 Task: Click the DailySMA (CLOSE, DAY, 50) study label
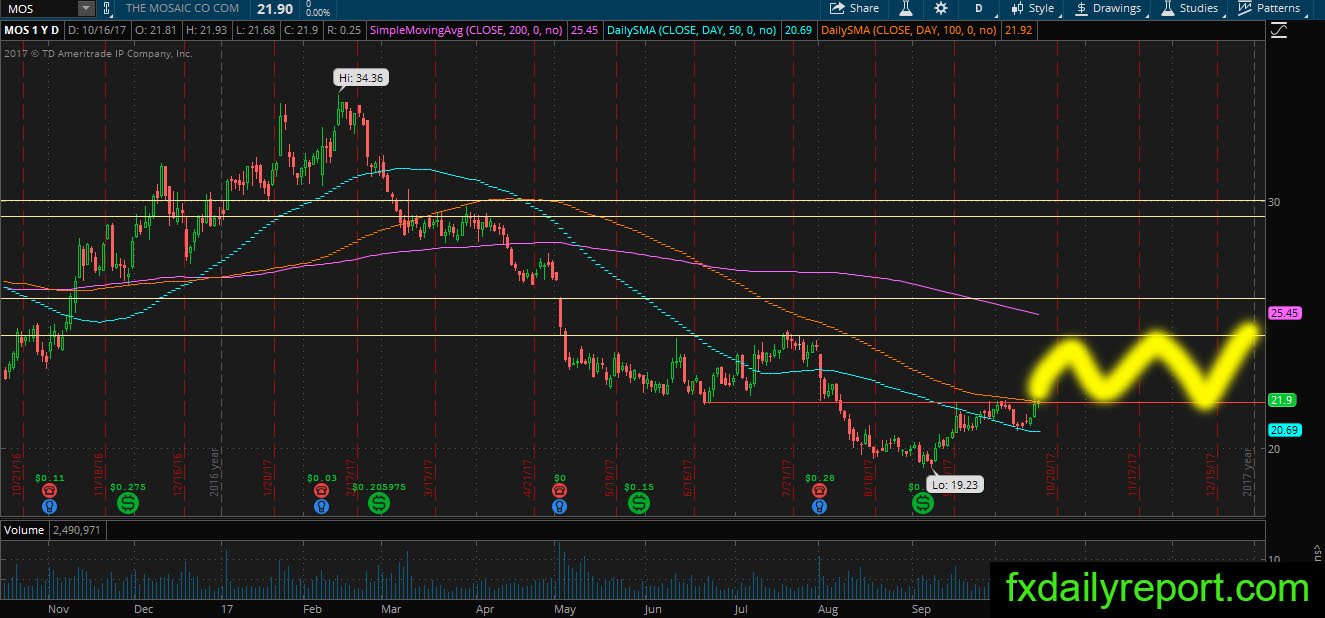[690, 31]
